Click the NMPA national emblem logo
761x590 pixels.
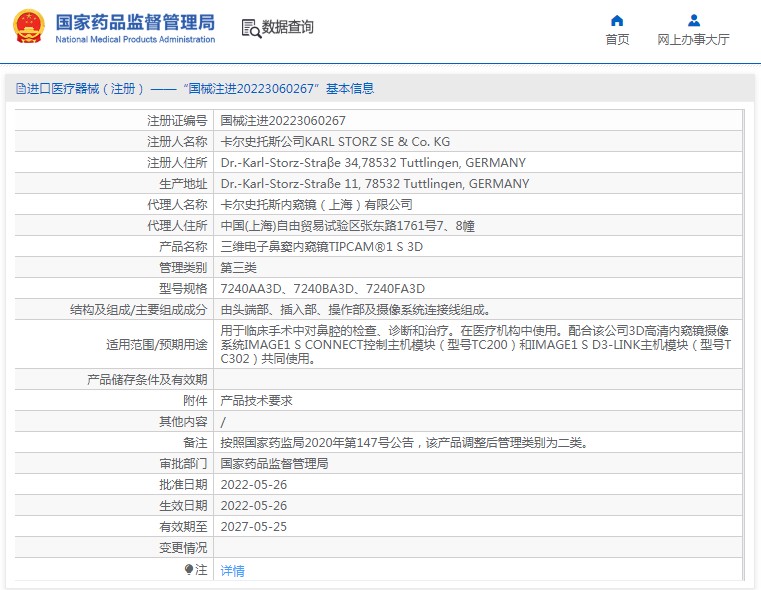click(27, 27)
